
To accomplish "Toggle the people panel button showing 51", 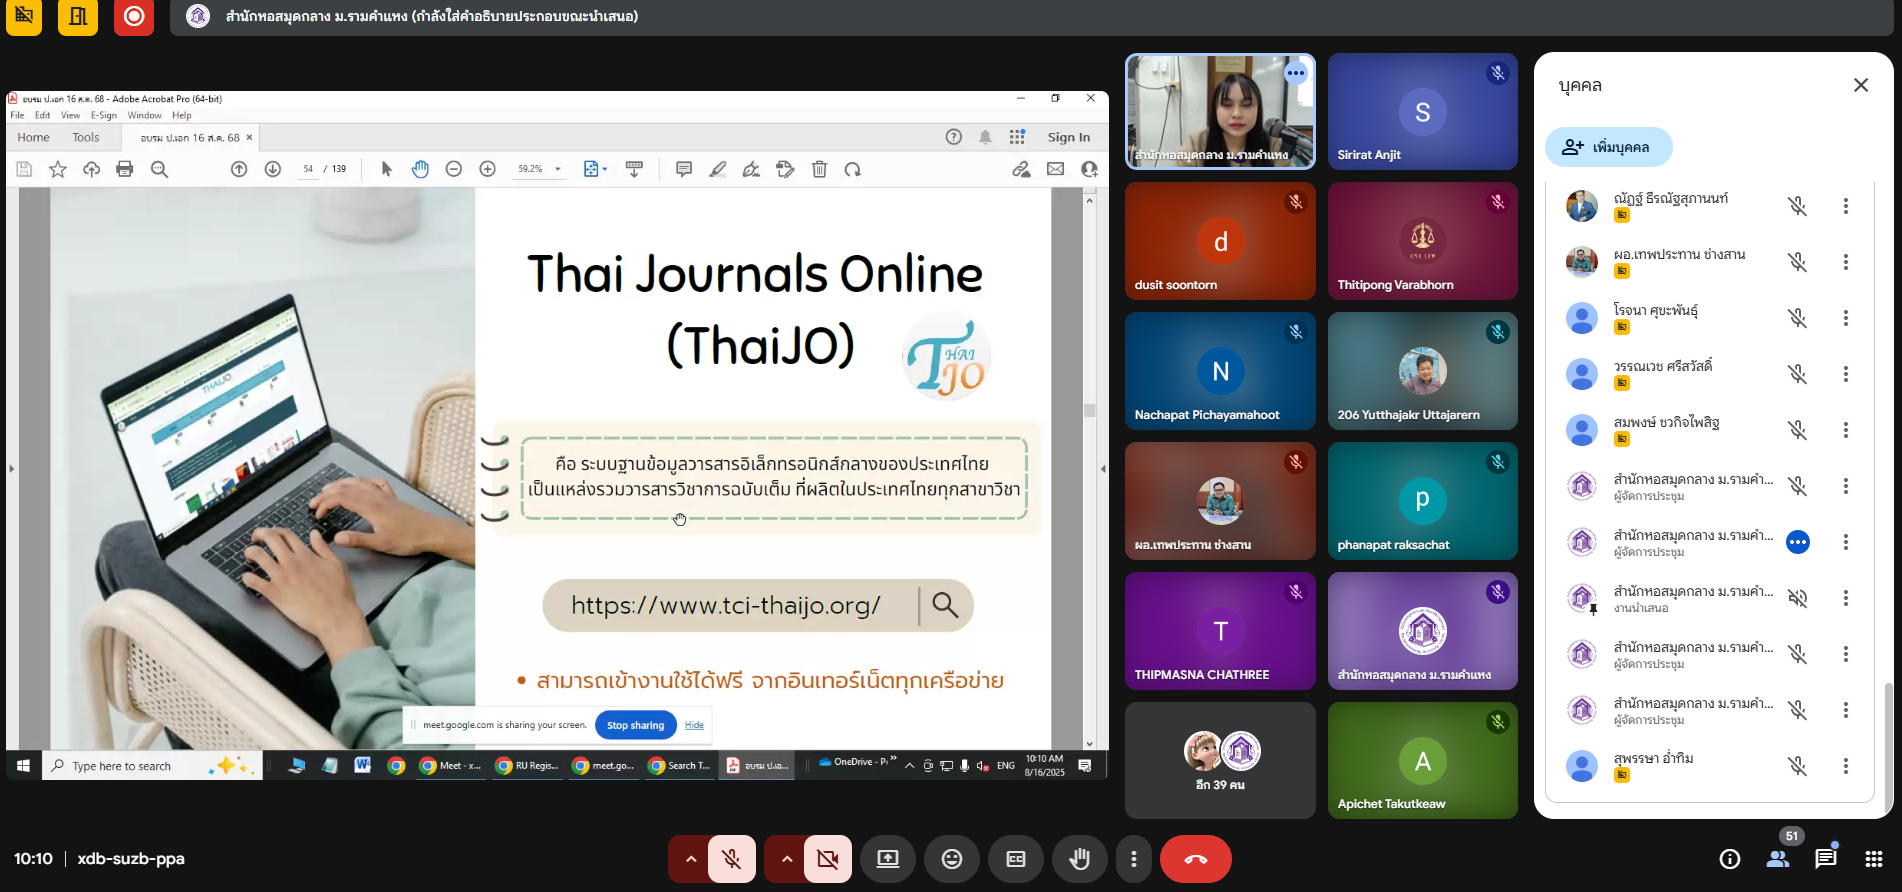I will 1778,858.
